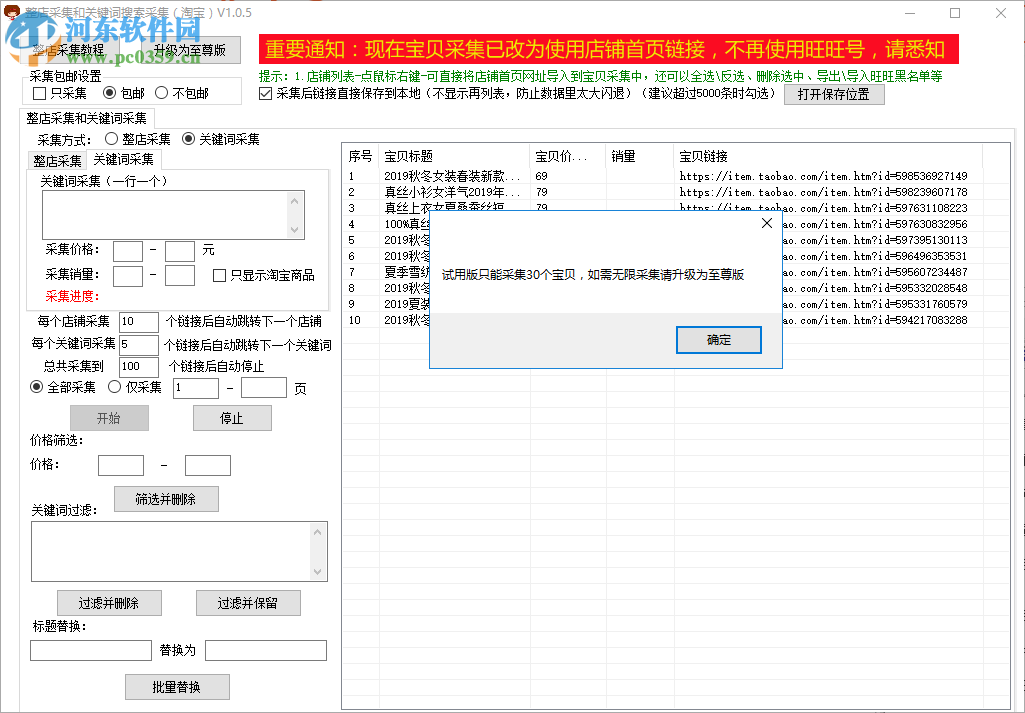Run batch replace with 批量替换
This screenshot has height=713, width=1025.
[x=176, y=686]
